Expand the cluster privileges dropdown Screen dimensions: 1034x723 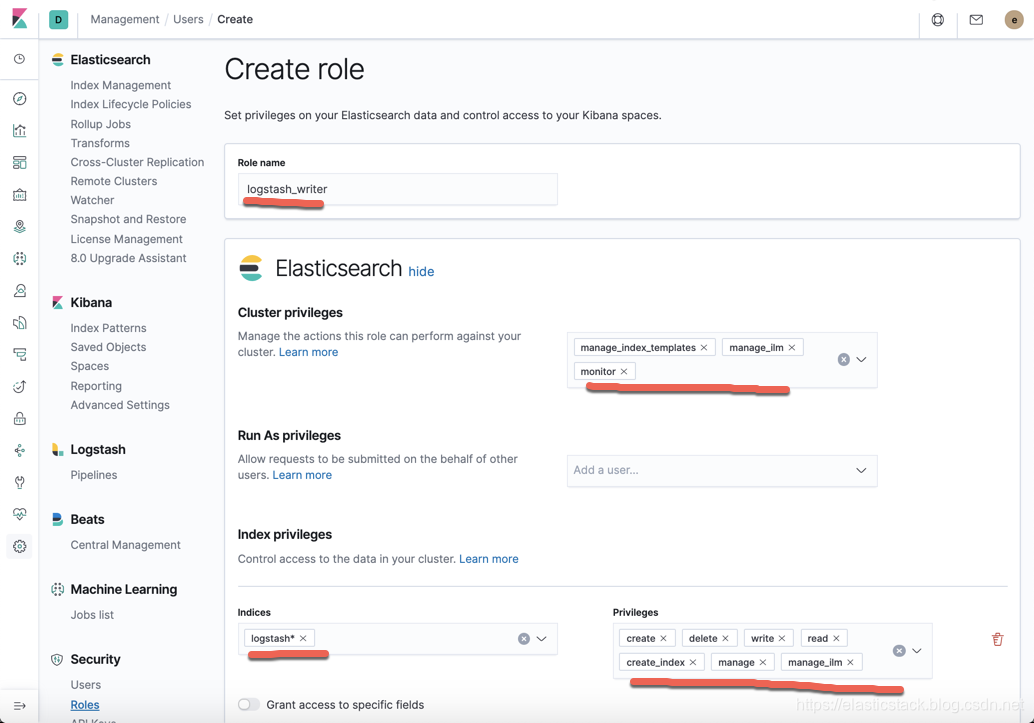pyautogui.click(x=861, y=360)
